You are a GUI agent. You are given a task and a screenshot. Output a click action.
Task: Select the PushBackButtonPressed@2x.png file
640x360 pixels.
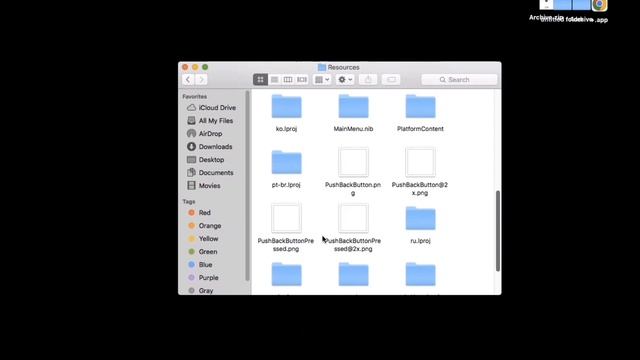pos(353,218)
